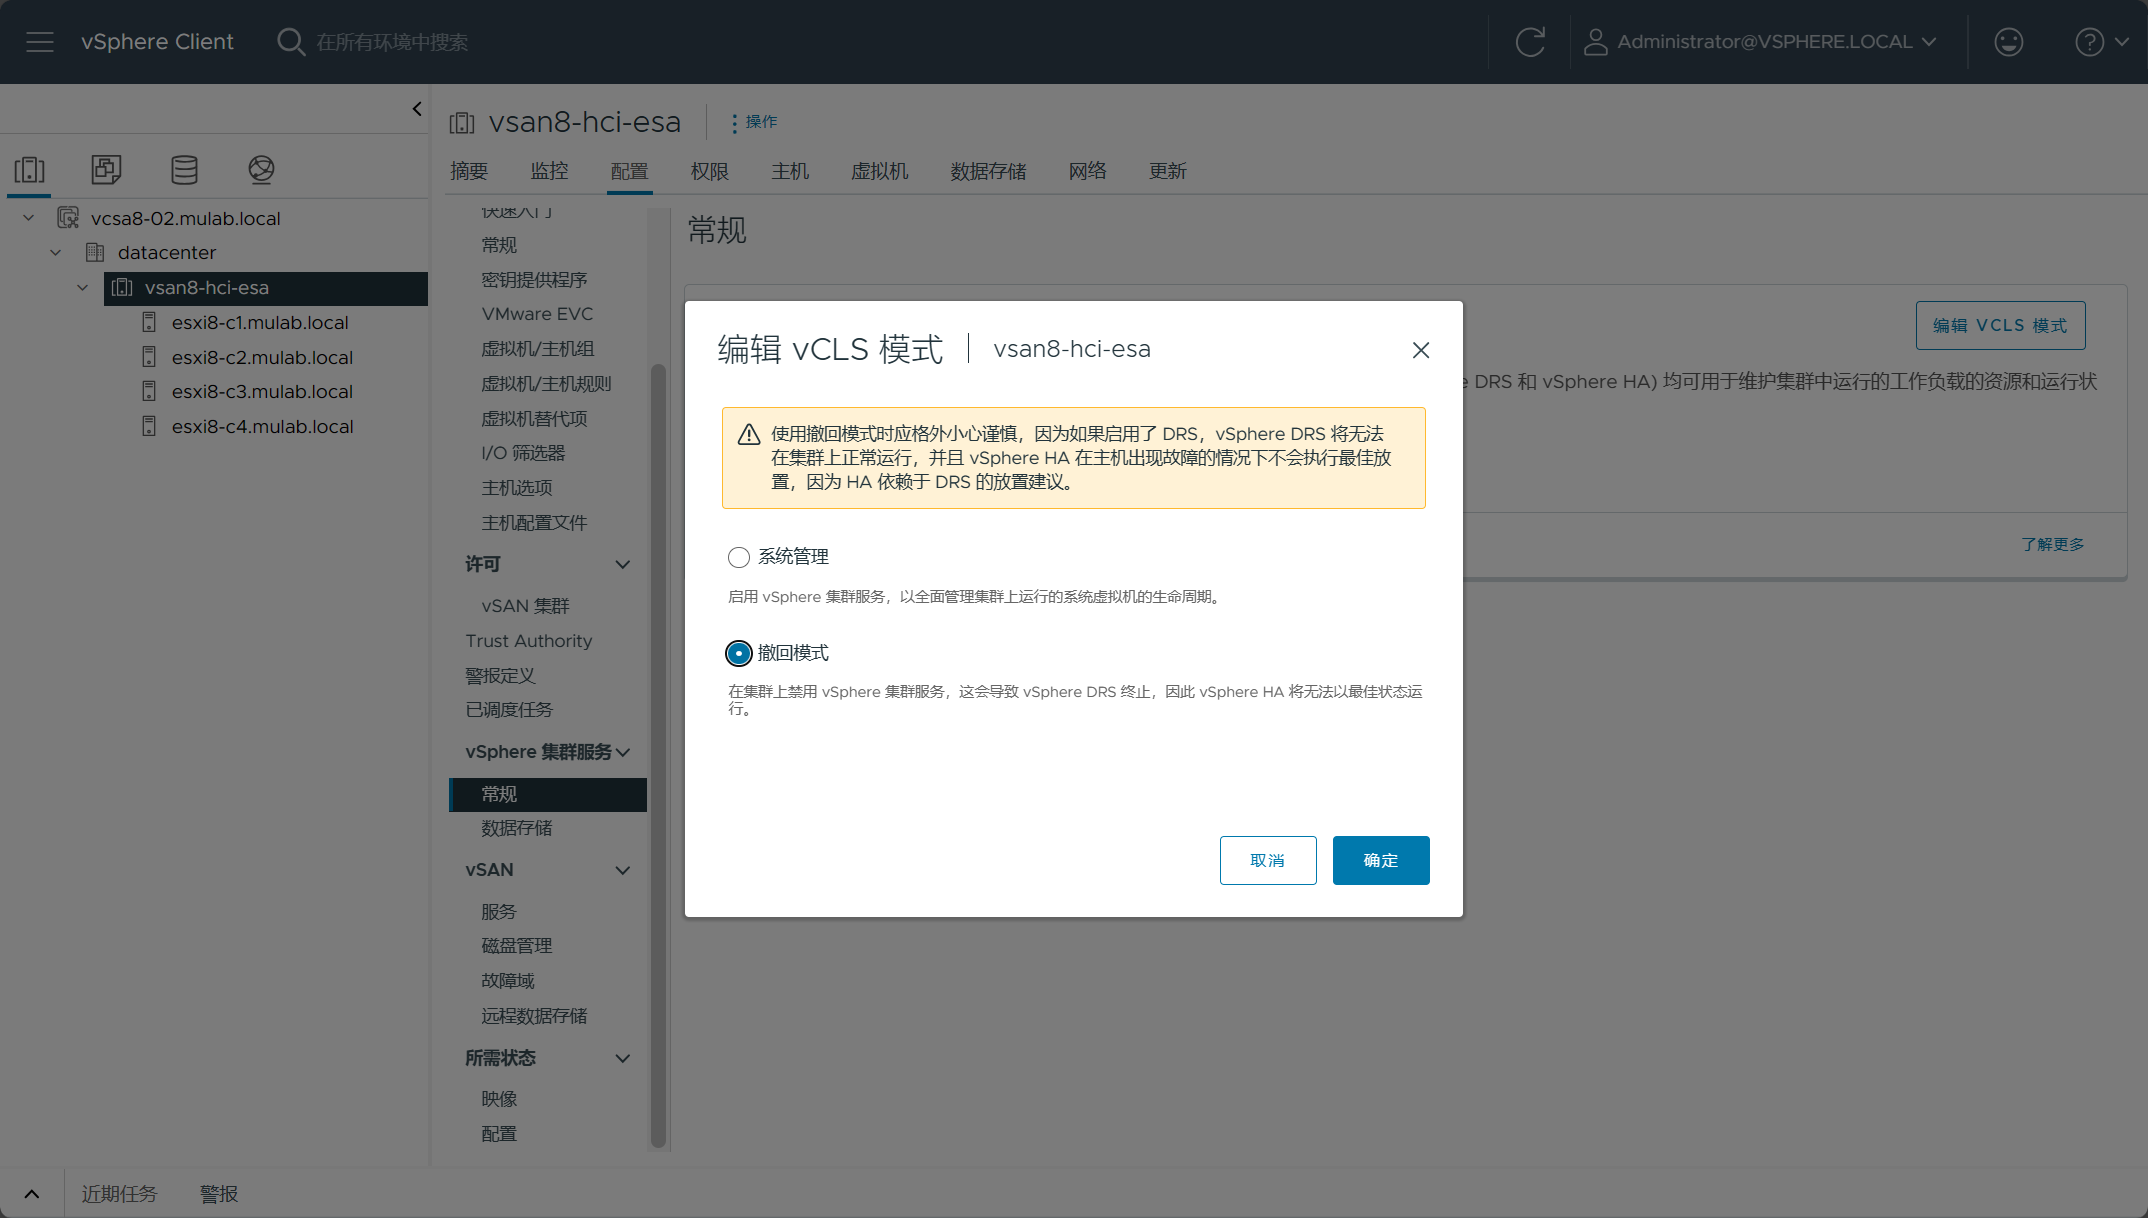Open vSAN 集群 license page
The width and height of the screenshot is (2148, 1218).
(x=525, y=606)
